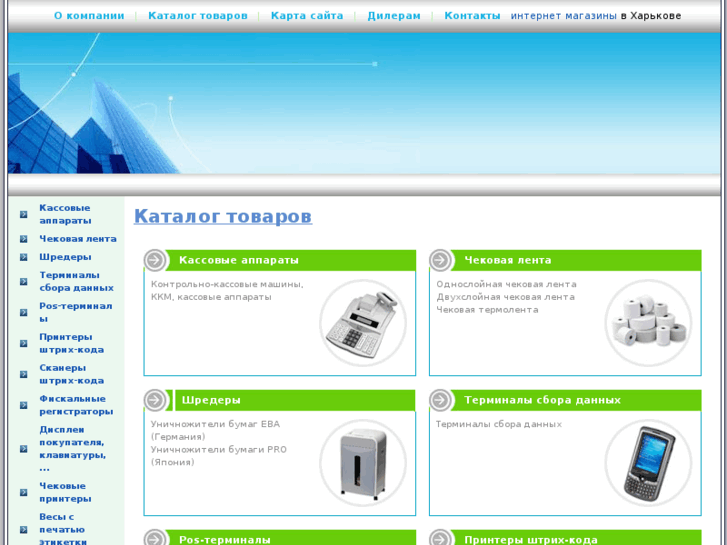The width and height of the screenshot is (727, 545).
Task: Open Шредеры card header
Action: point(211,400)
